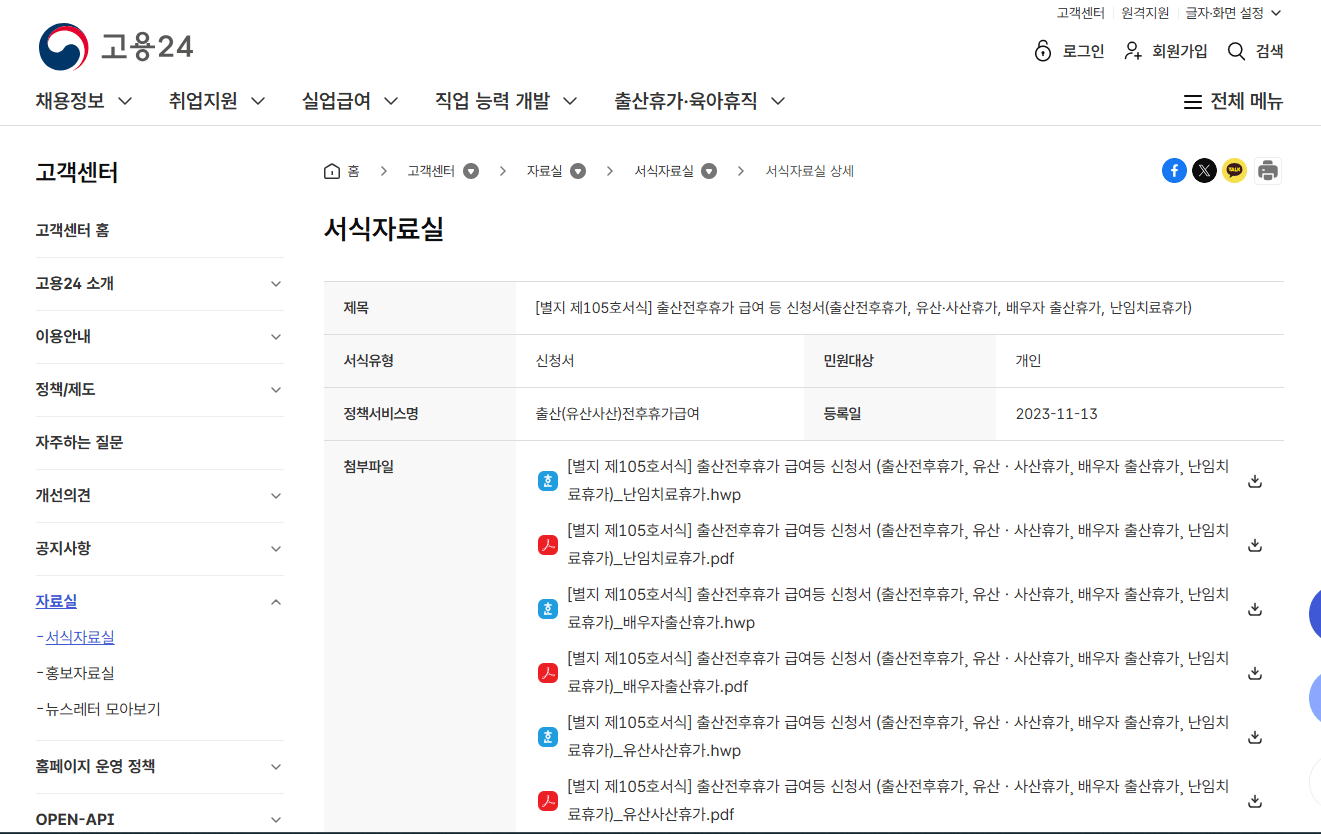The image size is (1321, 834).
Task: Download the 난임치료휴가 HWP file
Action: point(1254,480)
